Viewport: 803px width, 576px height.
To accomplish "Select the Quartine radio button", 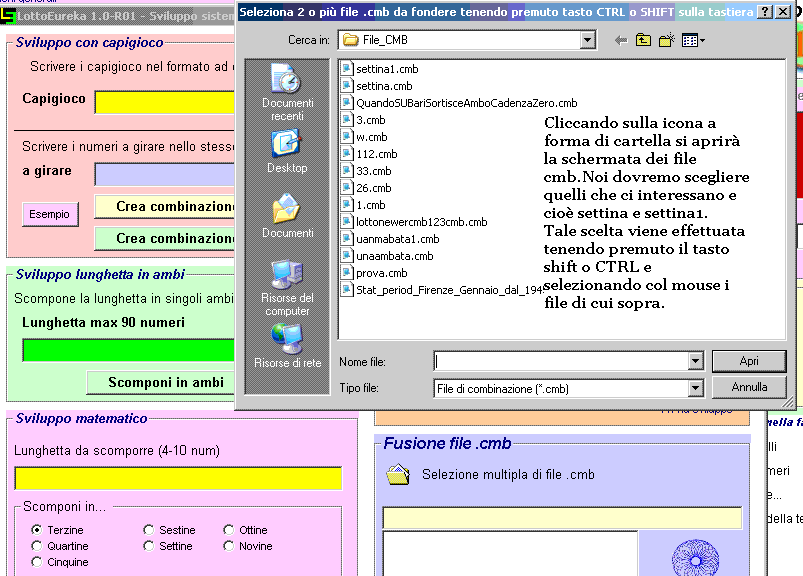I will click(x=36, y=546).
